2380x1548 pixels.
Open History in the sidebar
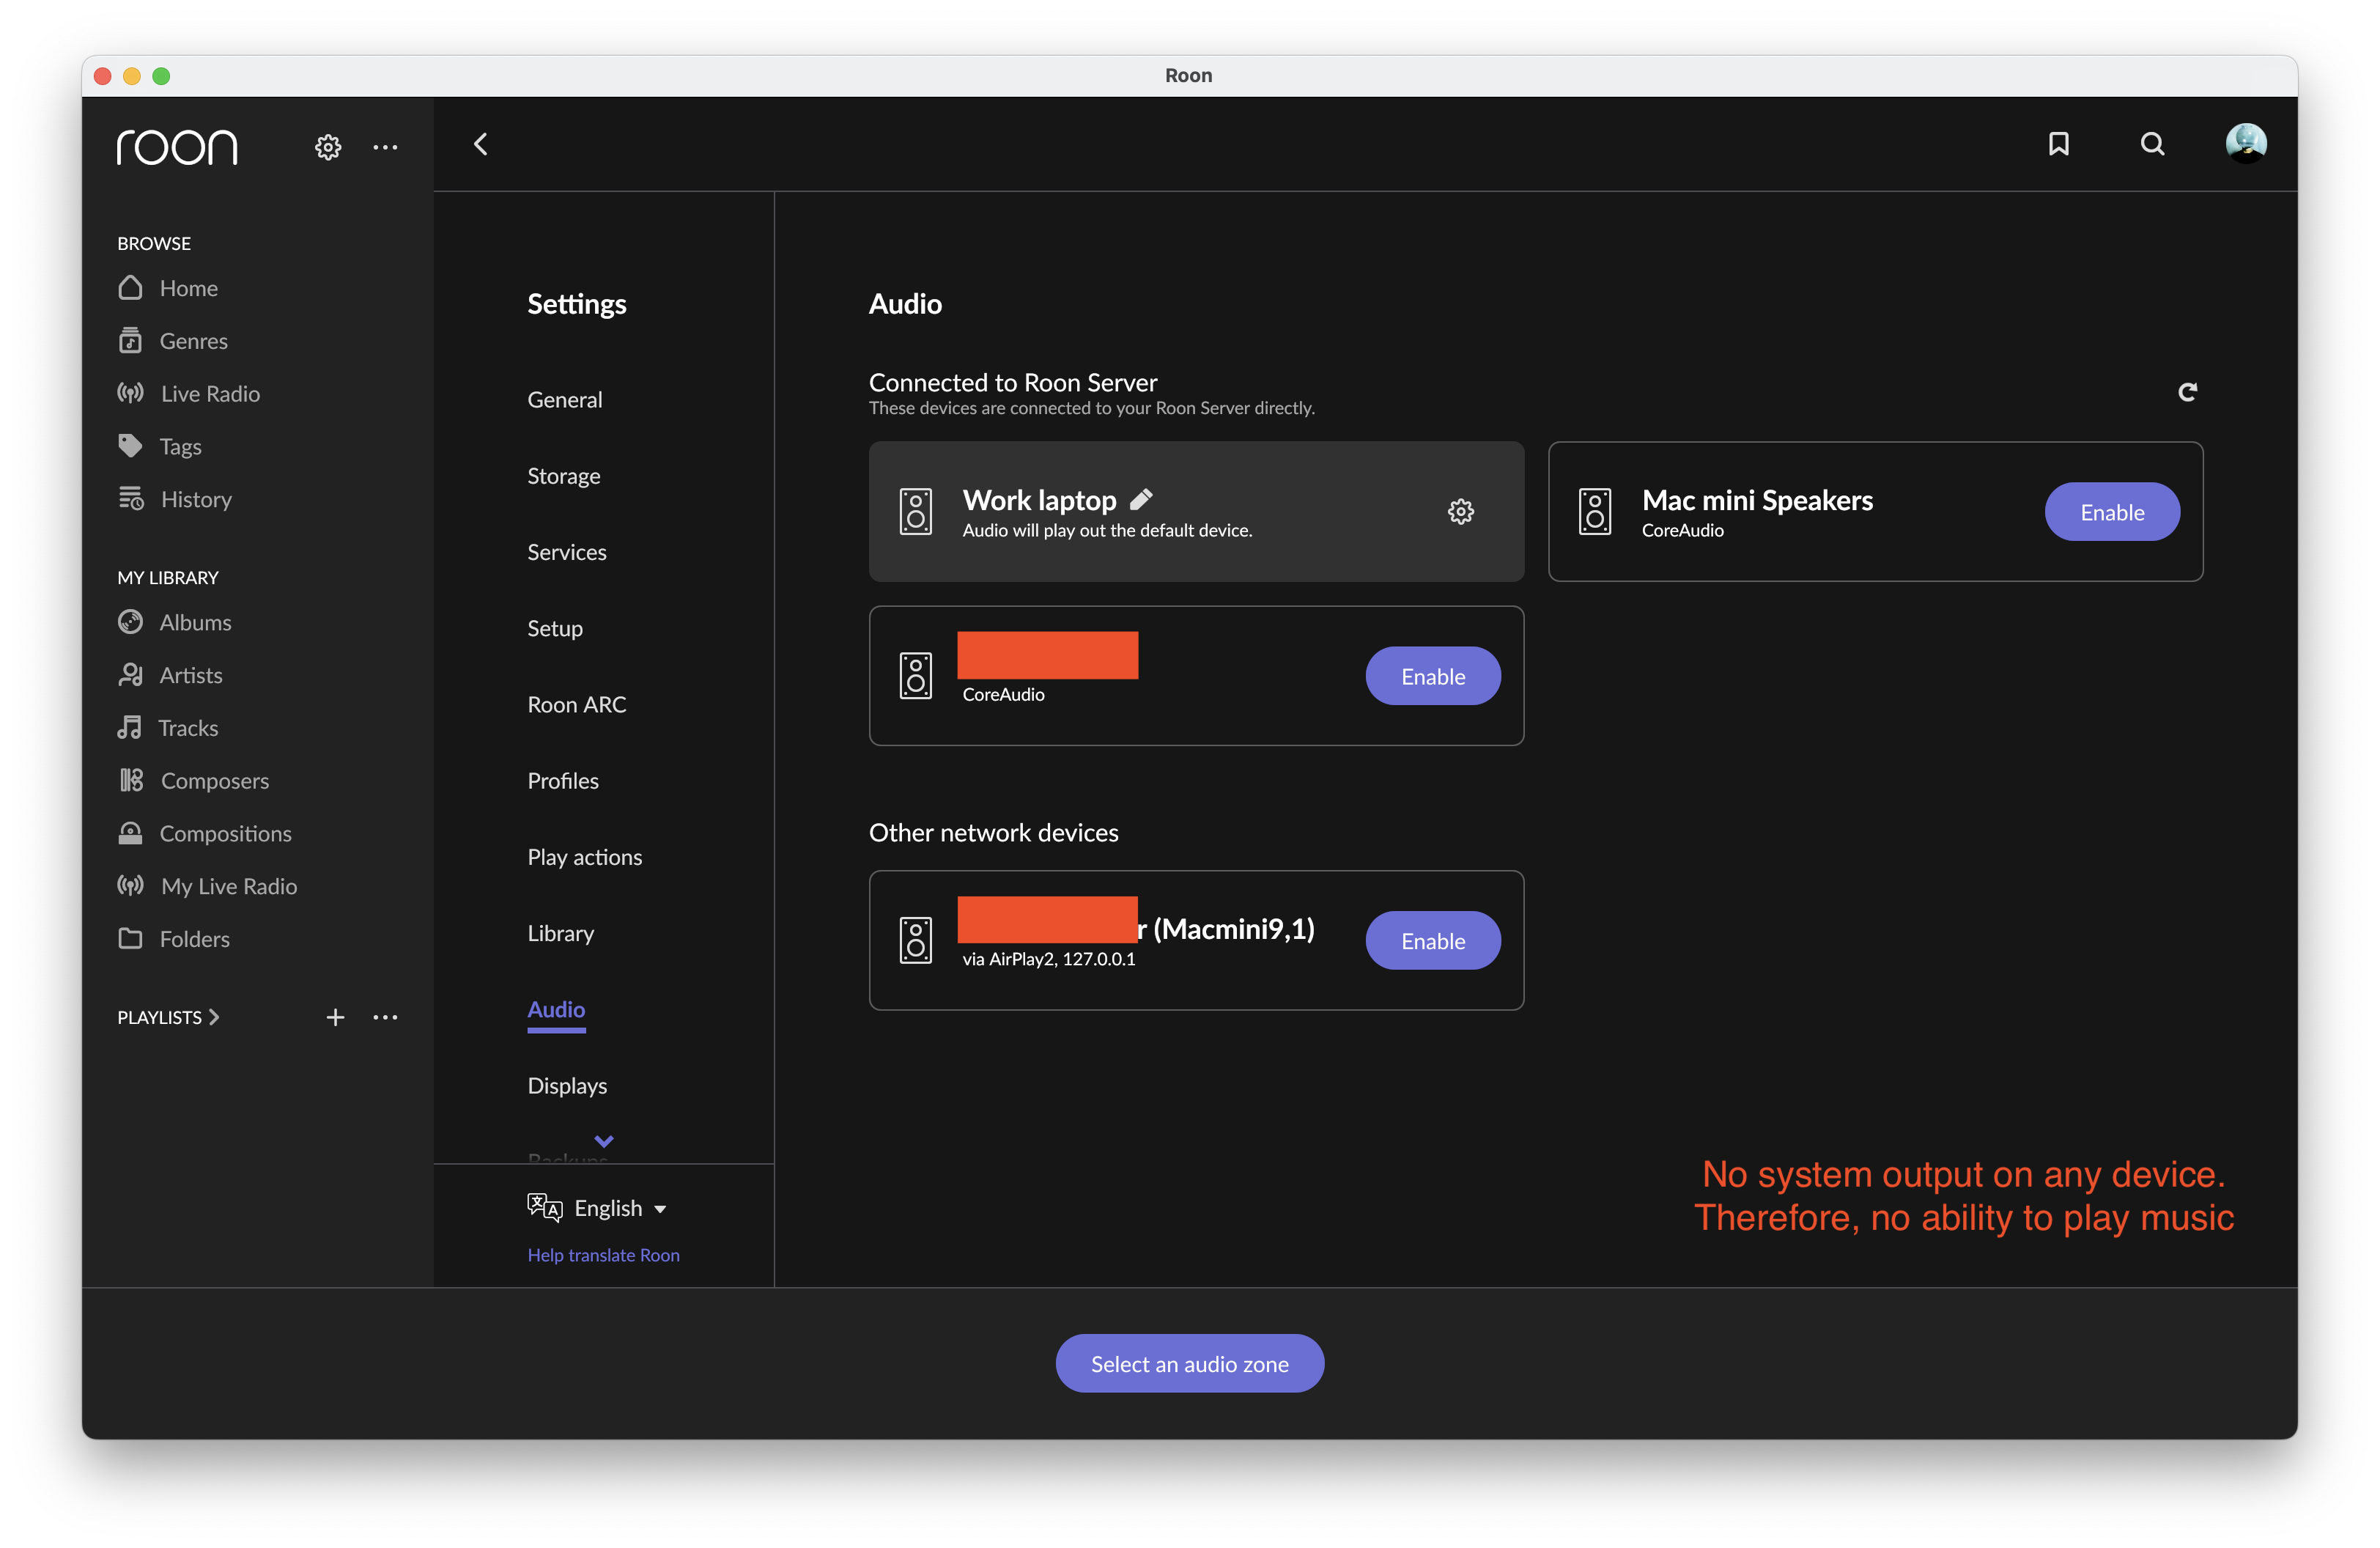click(175, 499)
